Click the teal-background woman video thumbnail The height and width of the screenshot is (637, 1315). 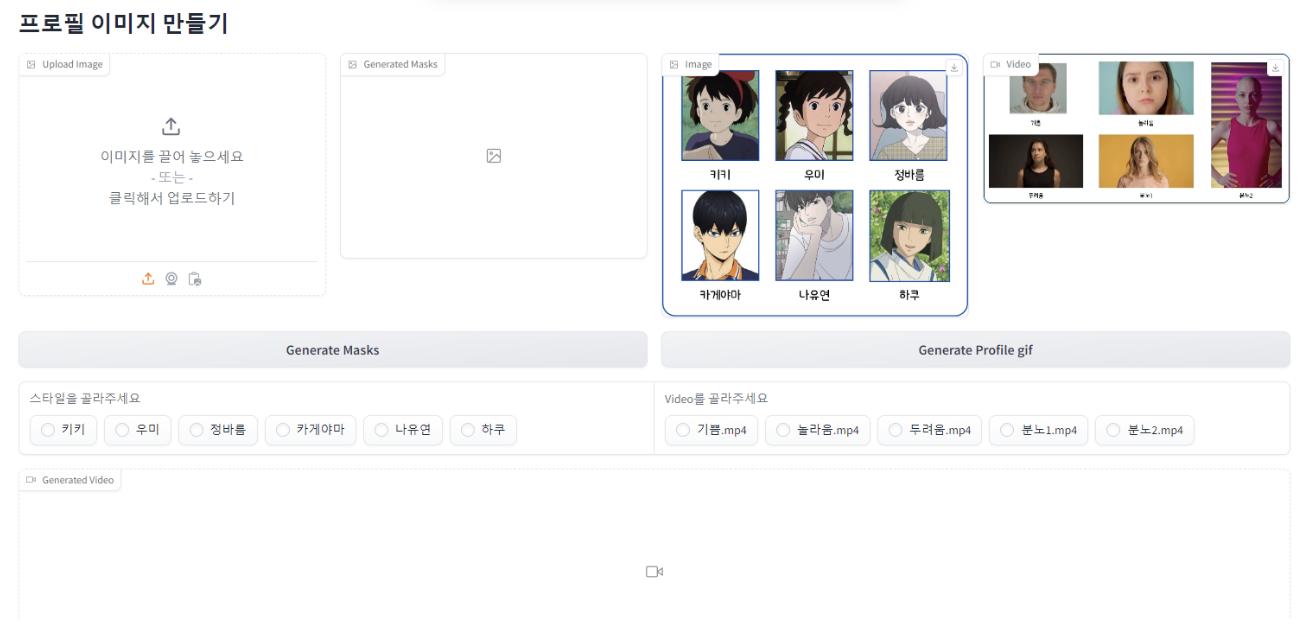click(1146, 88)
